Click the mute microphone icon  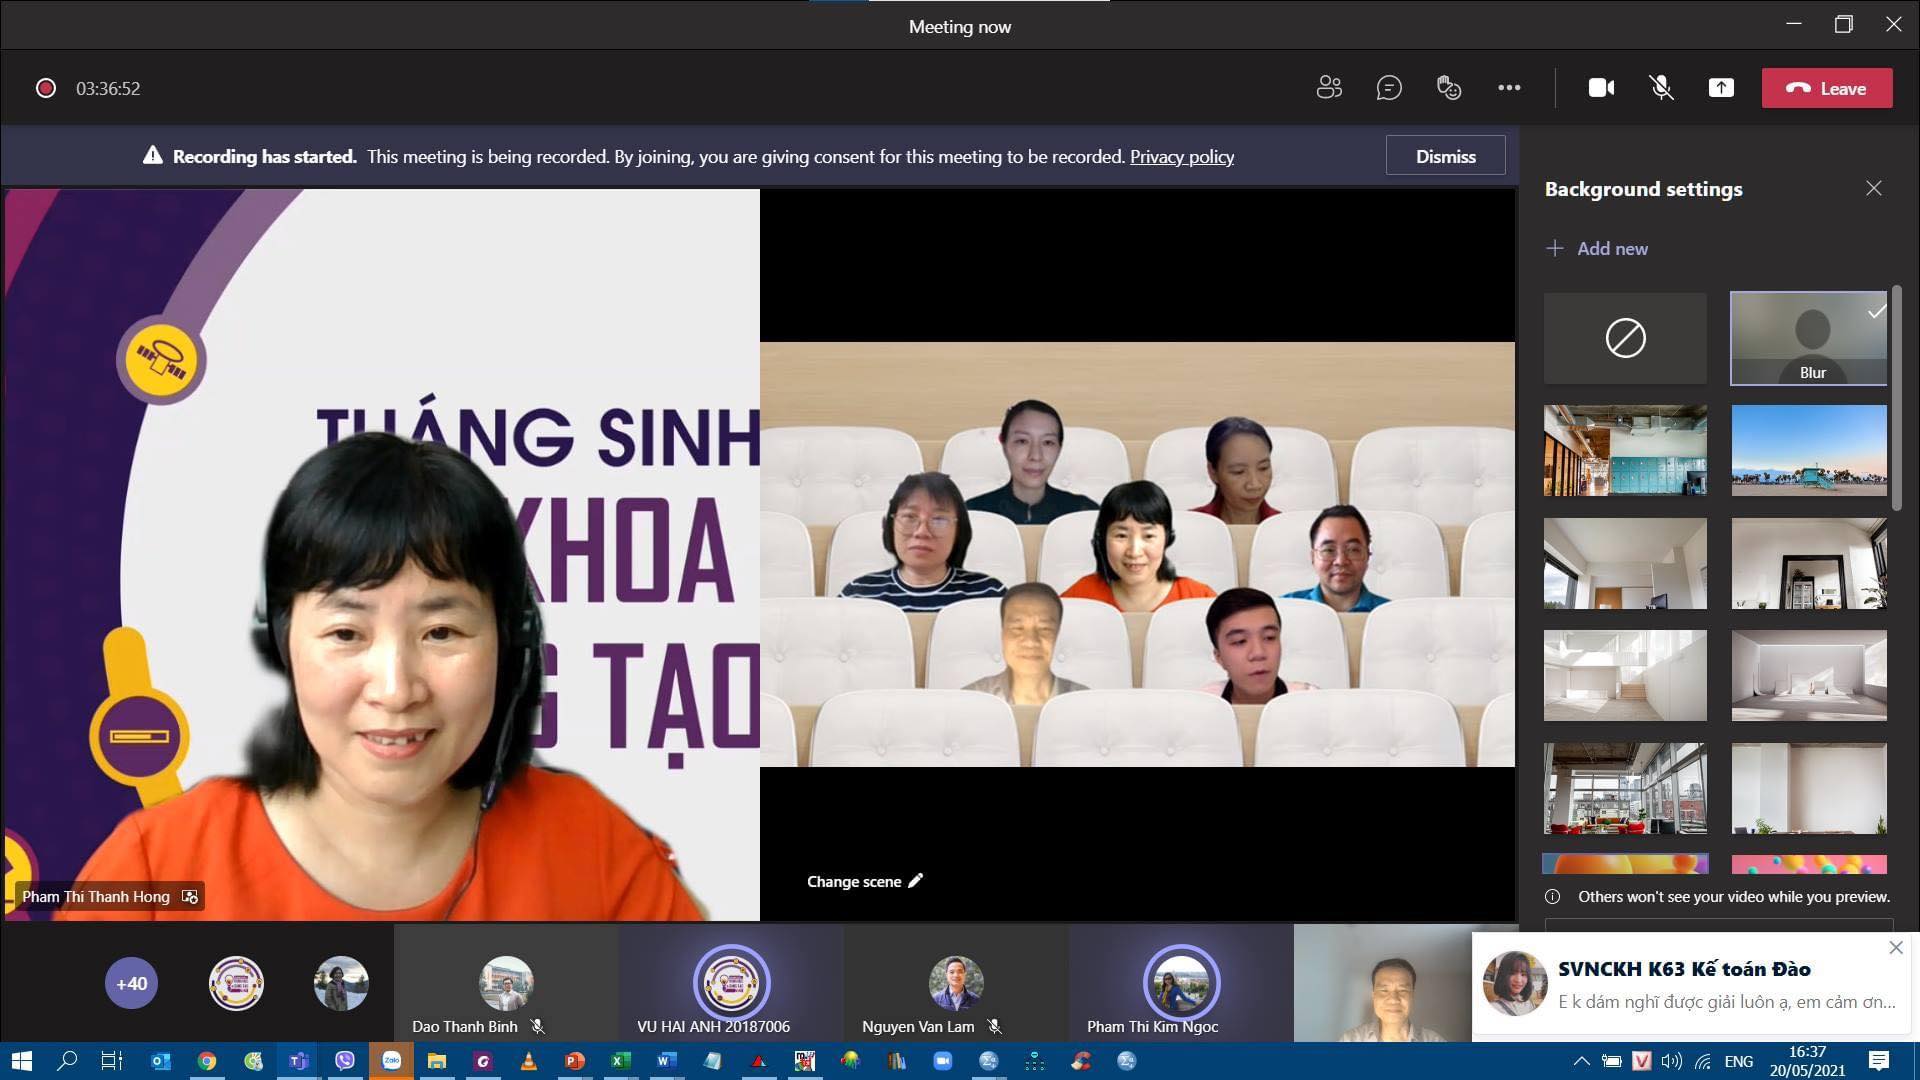(1660, 88)
